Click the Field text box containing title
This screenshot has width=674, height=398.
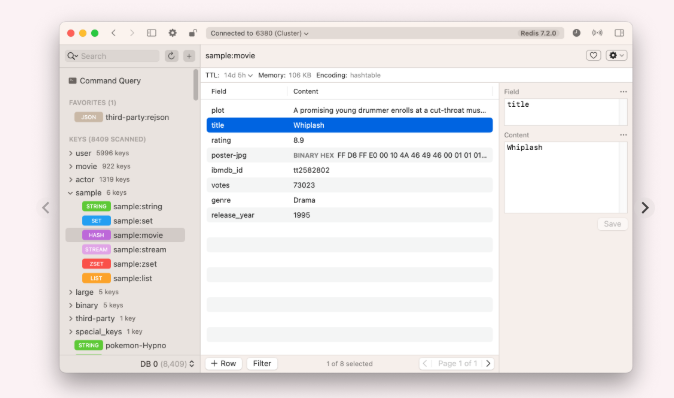coord(565,112)
